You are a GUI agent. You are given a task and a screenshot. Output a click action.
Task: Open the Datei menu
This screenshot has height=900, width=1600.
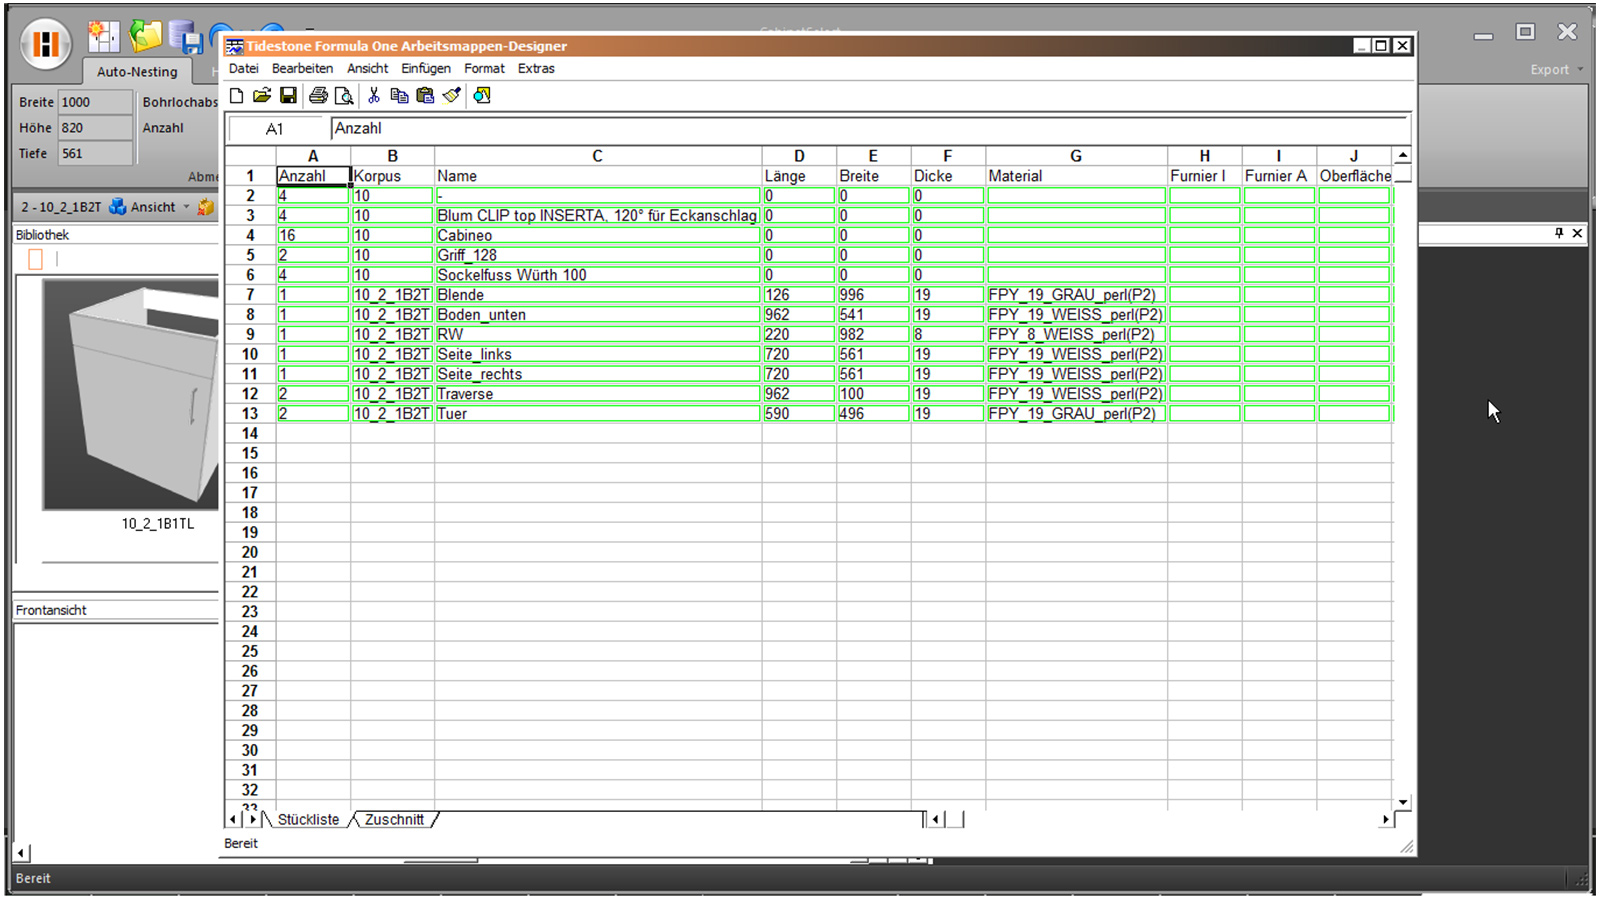click(243, 69)
